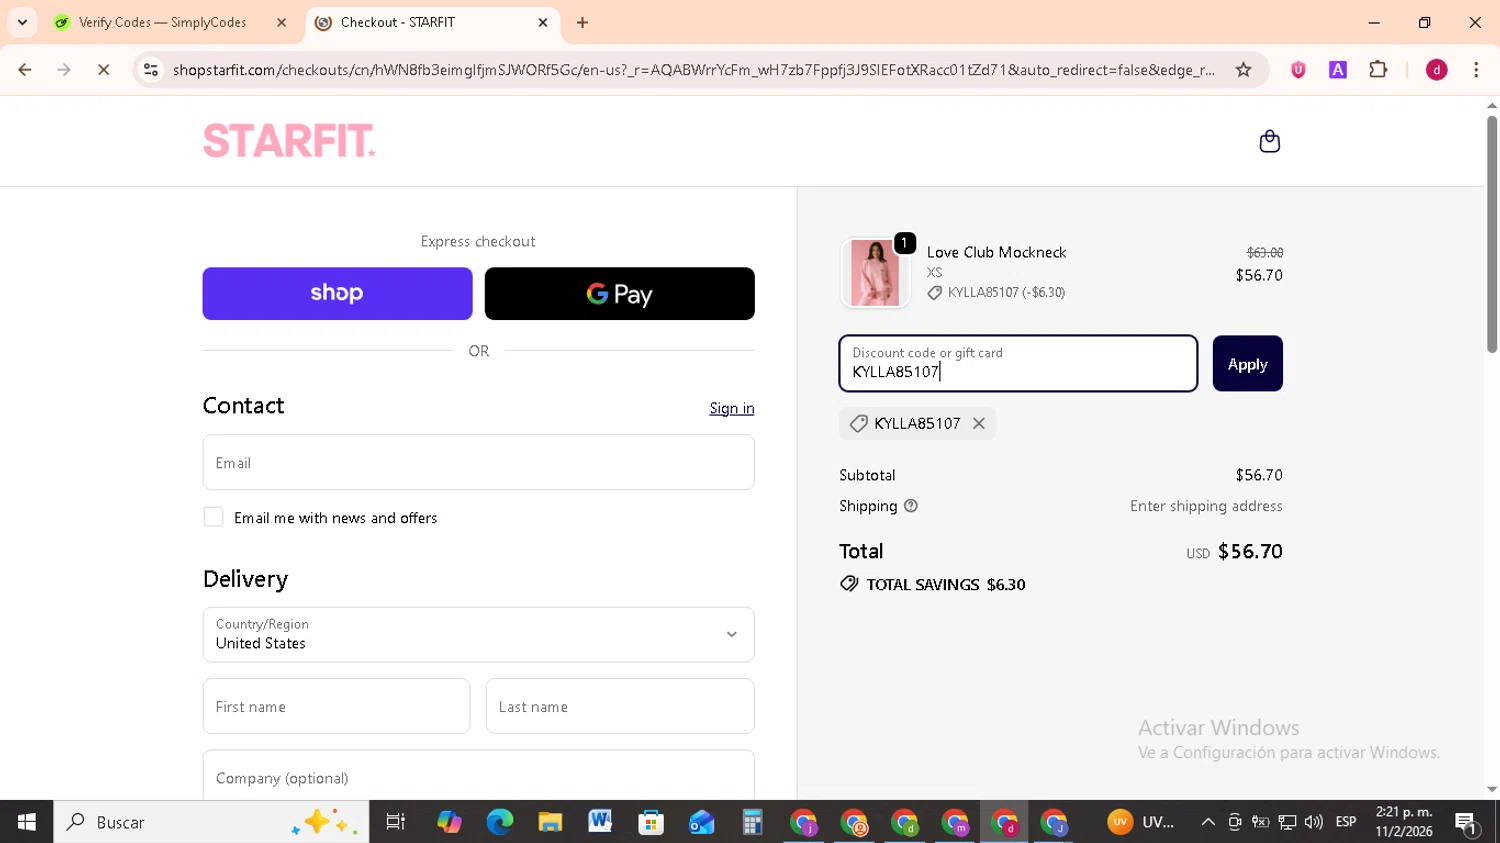The image size is (1500, 843).
Task: Open a new browser tab
Action: [582, 22]
